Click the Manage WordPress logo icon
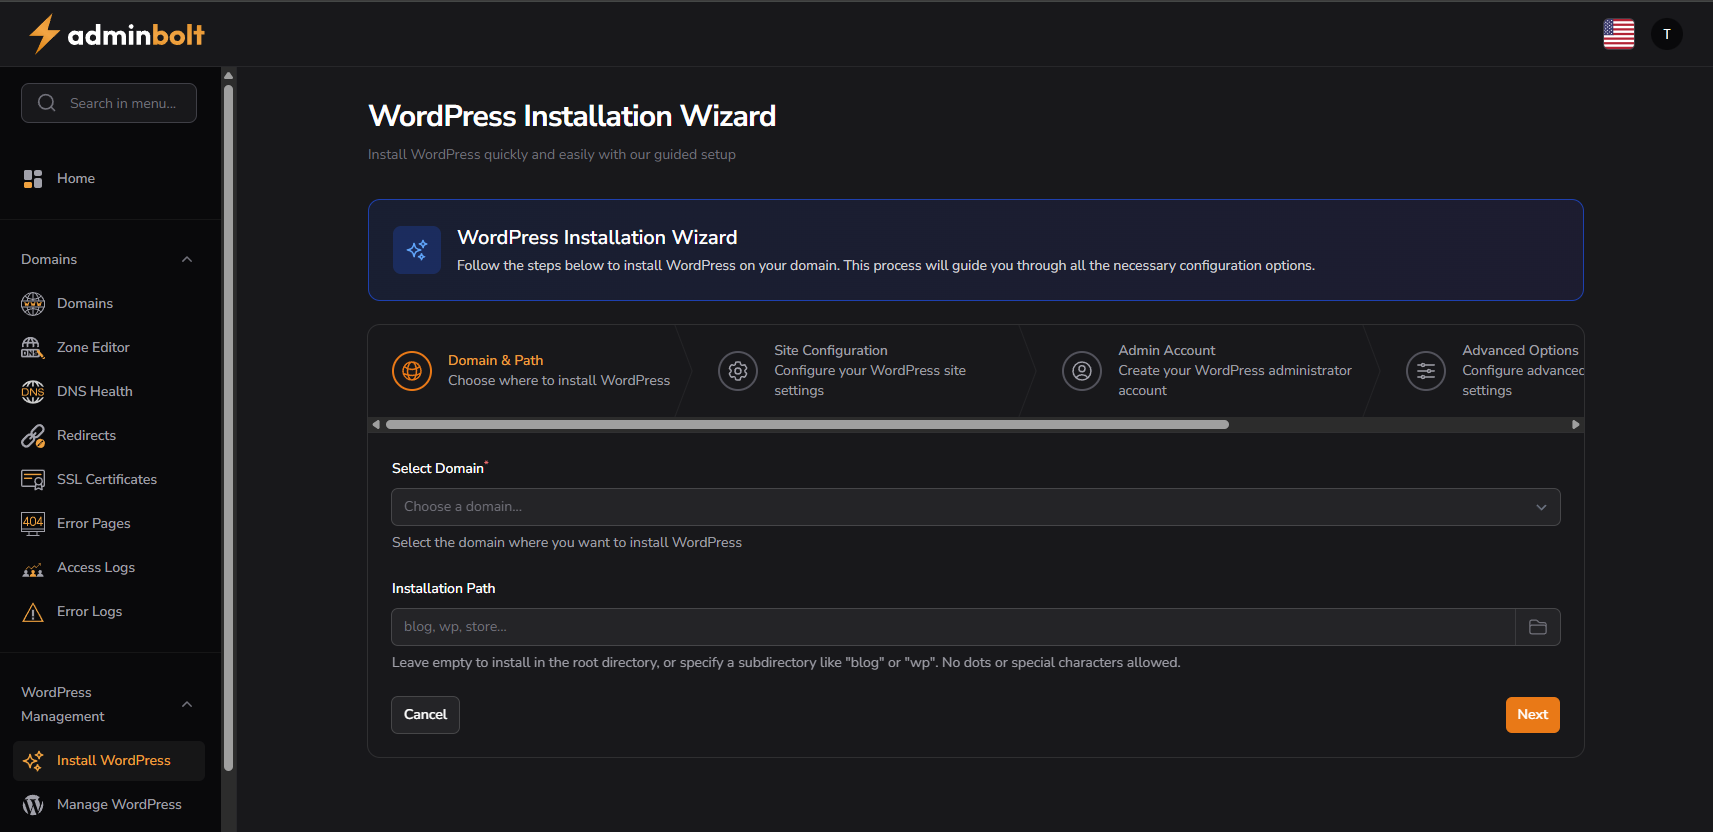1713x832 pixels. coord(33,804)
